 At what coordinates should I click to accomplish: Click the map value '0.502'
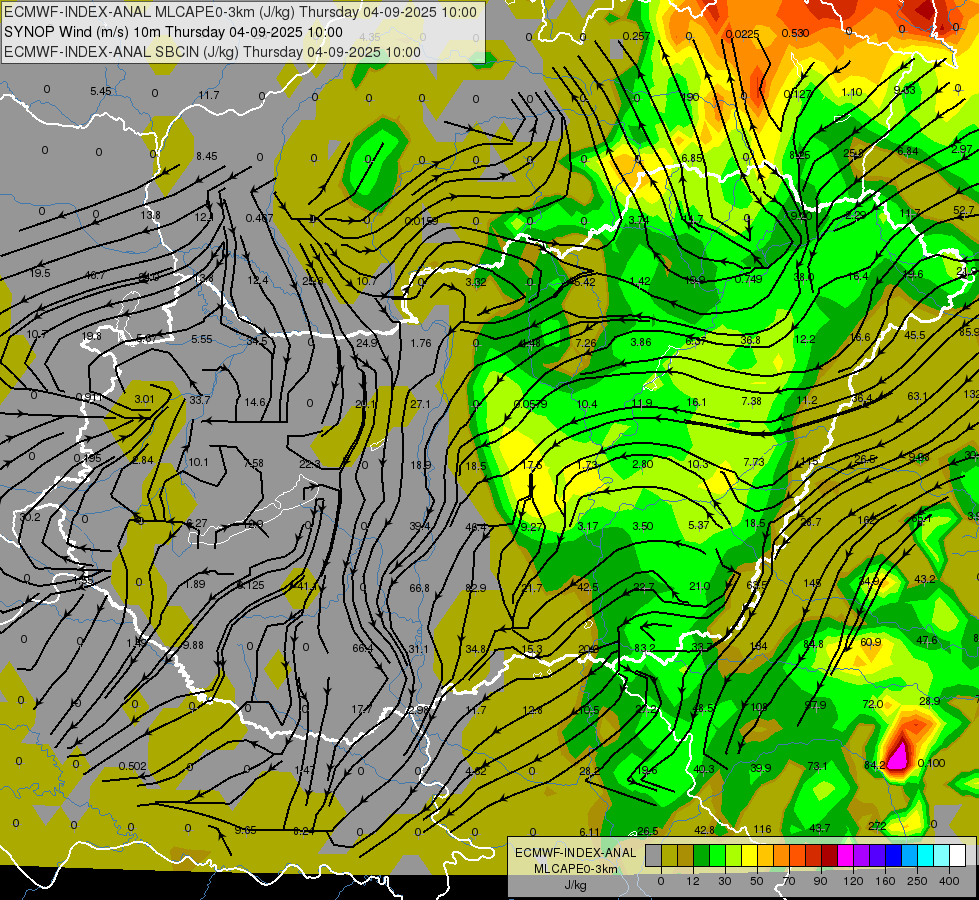click(132, 766)
